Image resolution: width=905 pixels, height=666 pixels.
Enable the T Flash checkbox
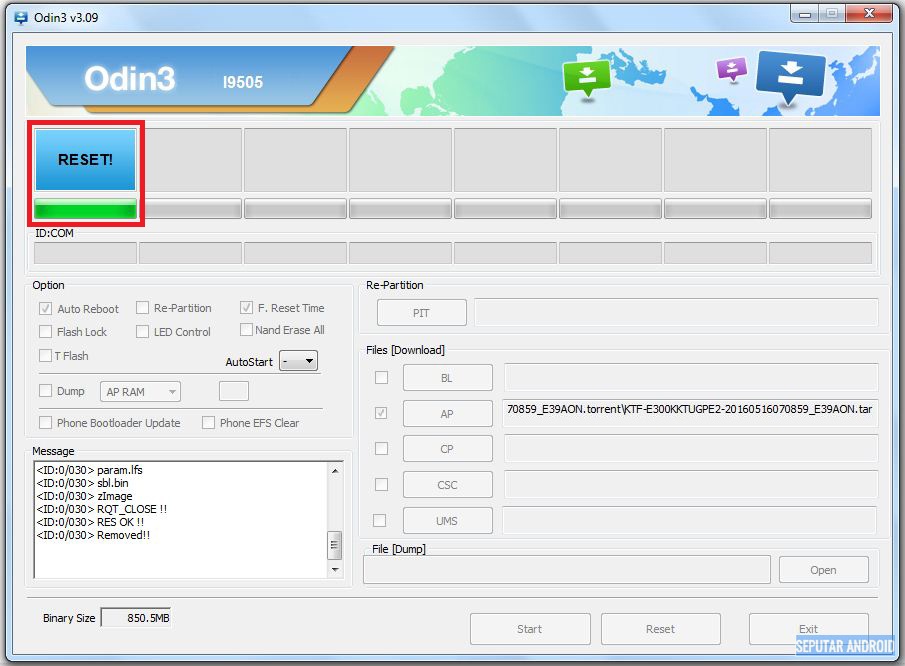[x=45, y=355]
